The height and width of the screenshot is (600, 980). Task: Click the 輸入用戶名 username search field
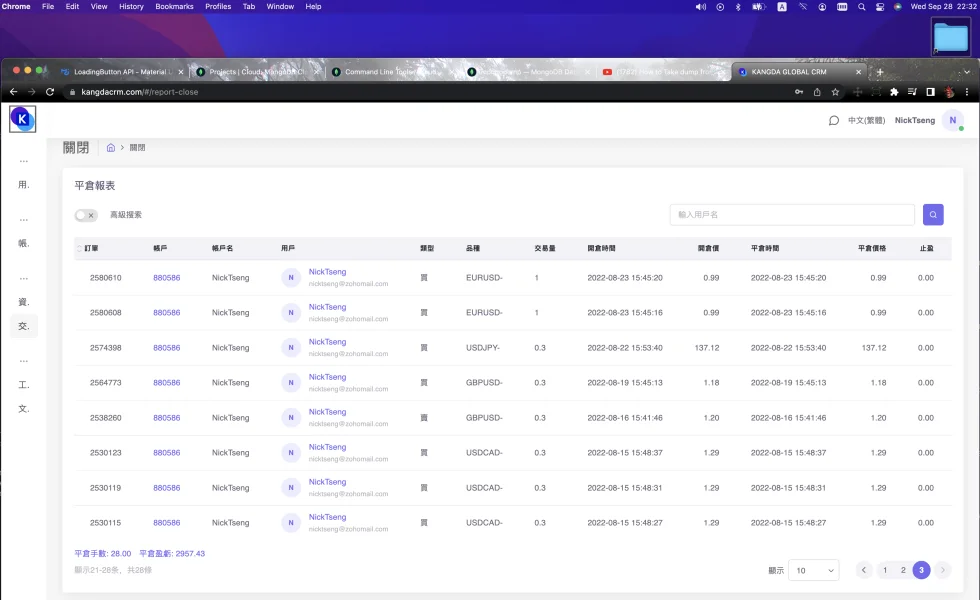tap(792, 215)
